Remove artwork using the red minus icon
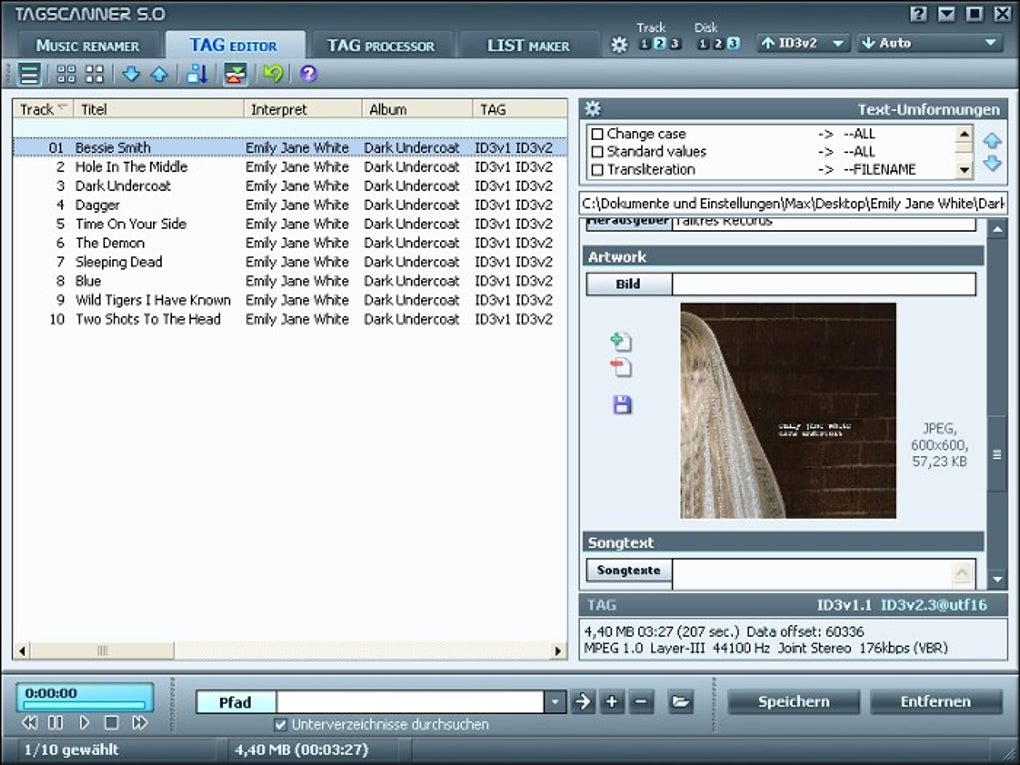Image resolution: width=1020 pixels, height=765 pixels. (x=622, y=367)
